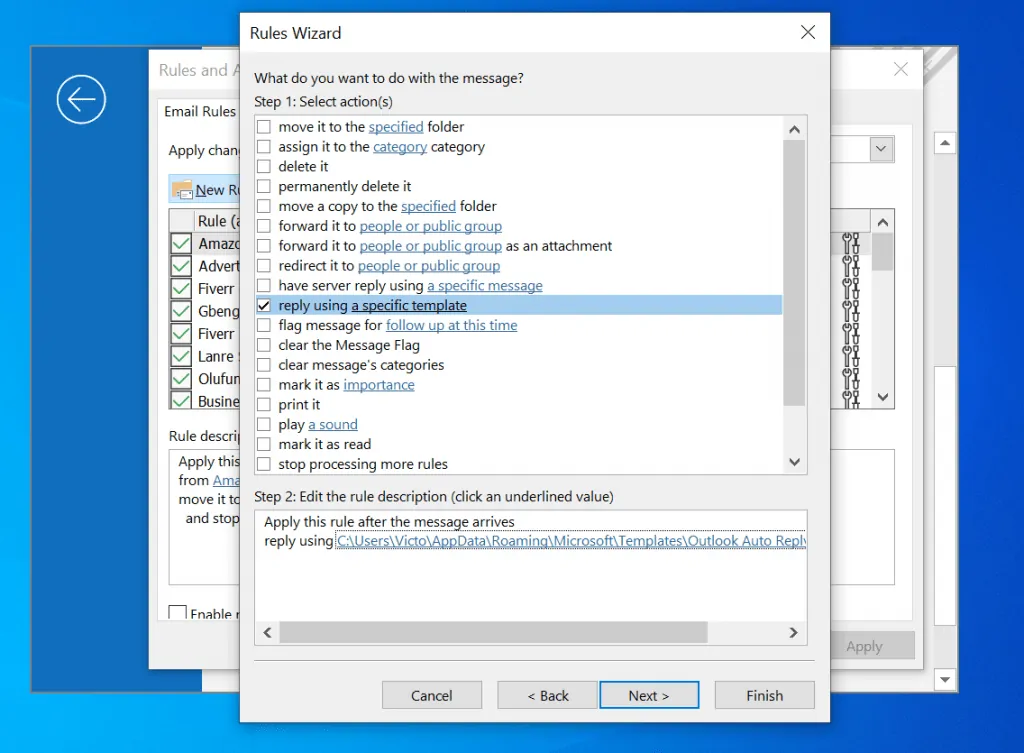Check the "delete it" action
Screen dimensions: 1024x753
264,166
